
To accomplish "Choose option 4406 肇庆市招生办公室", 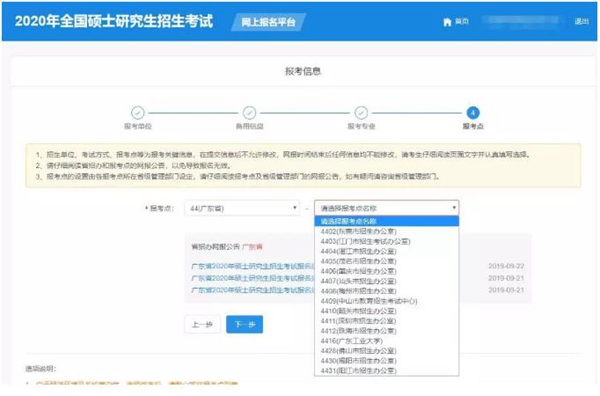I will click(x=386, y=271).
